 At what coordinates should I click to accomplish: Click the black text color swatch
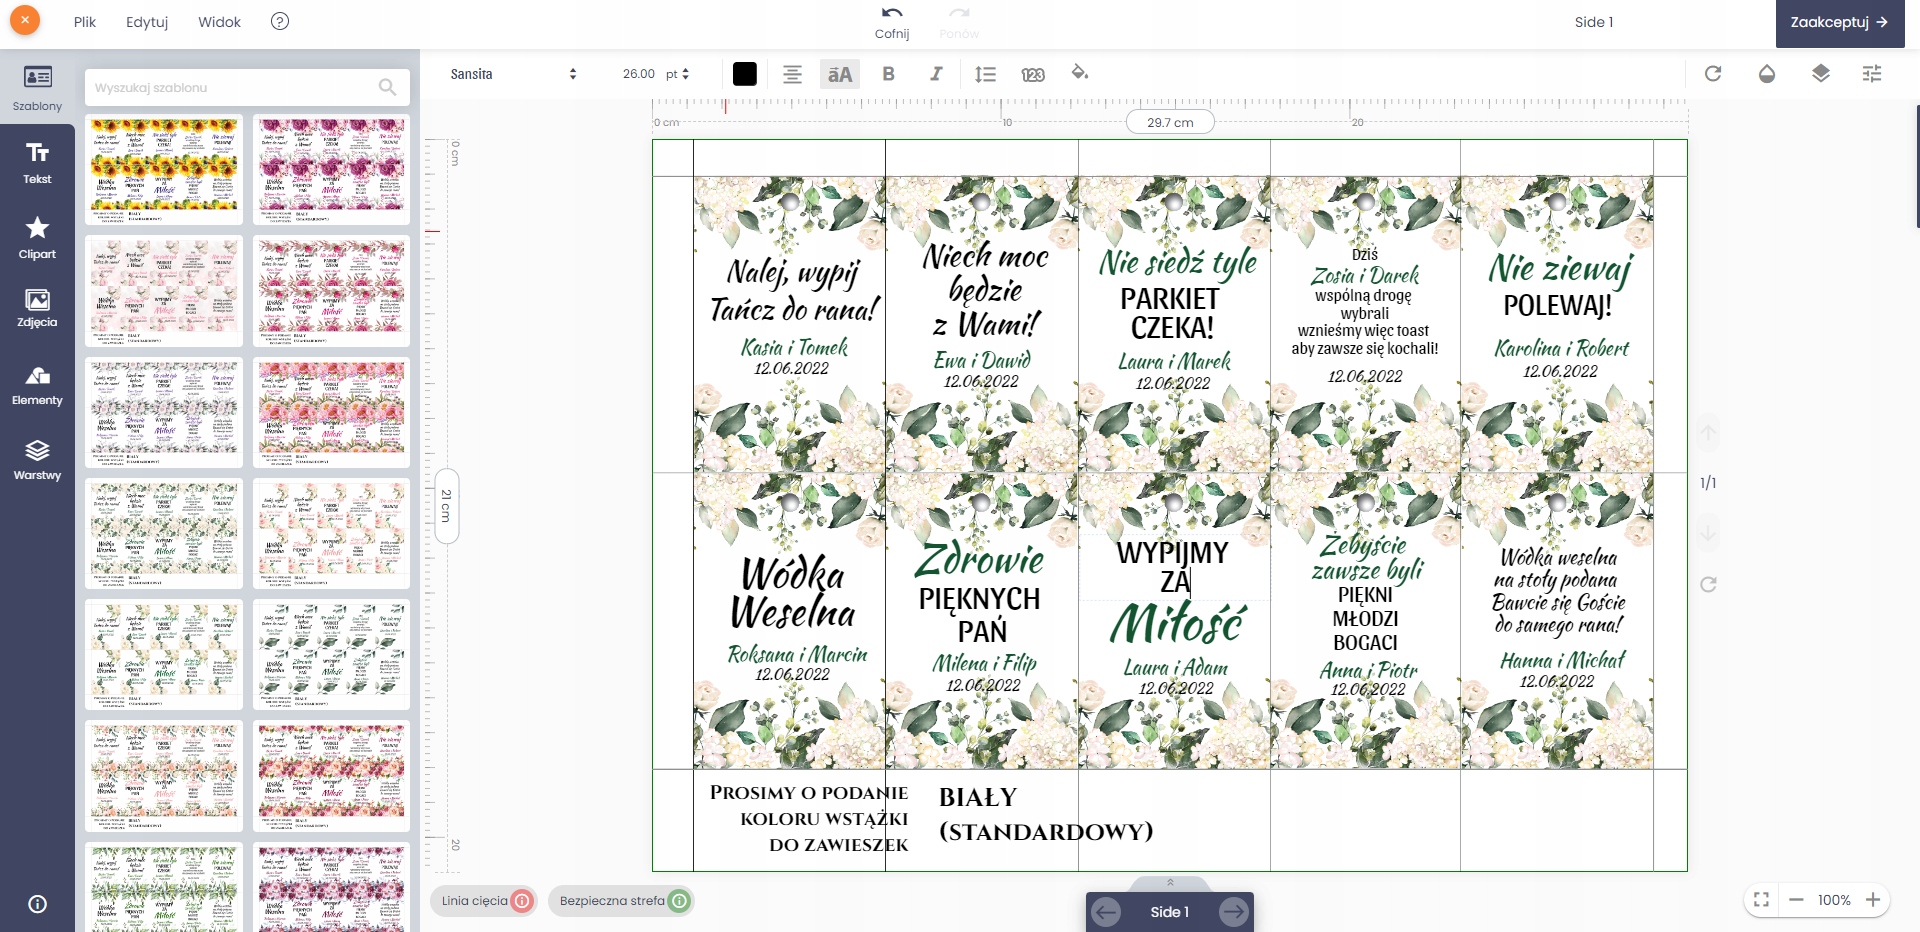(744, 74)
